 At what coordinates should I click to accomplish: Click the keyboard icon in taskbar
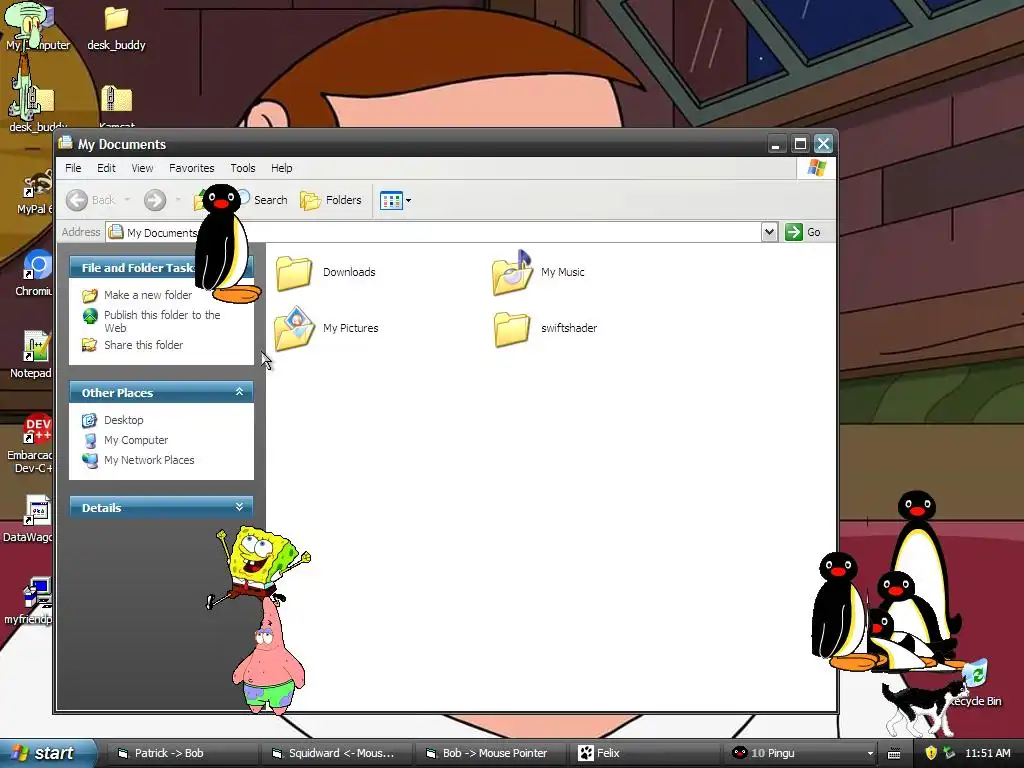[x=894, y=754]
